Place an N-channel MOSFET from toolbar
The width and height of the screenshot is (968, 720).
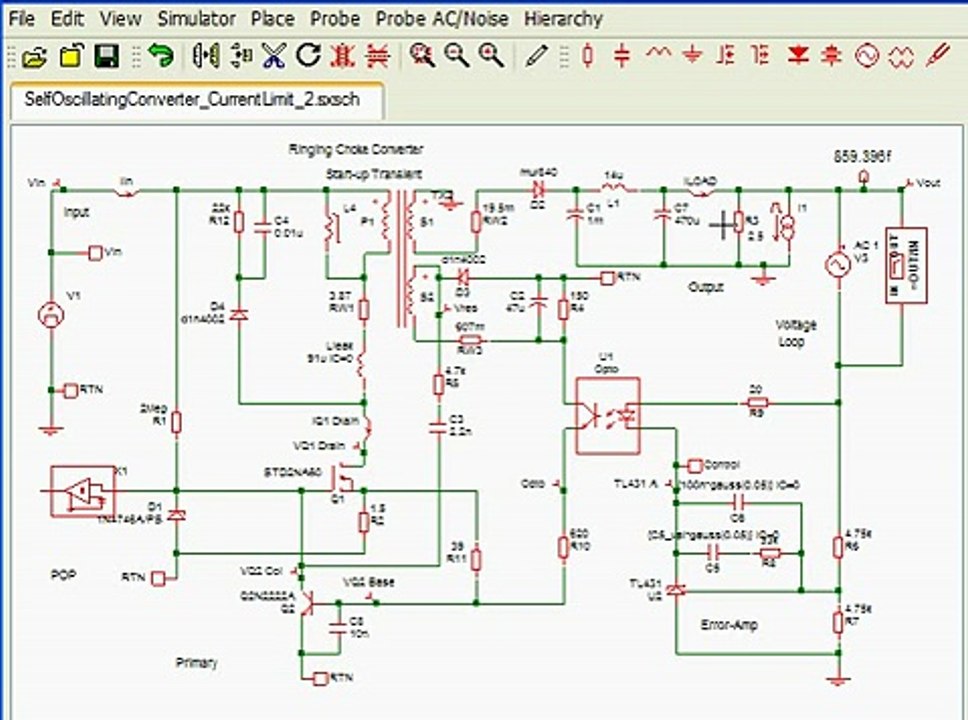[727, 56]
